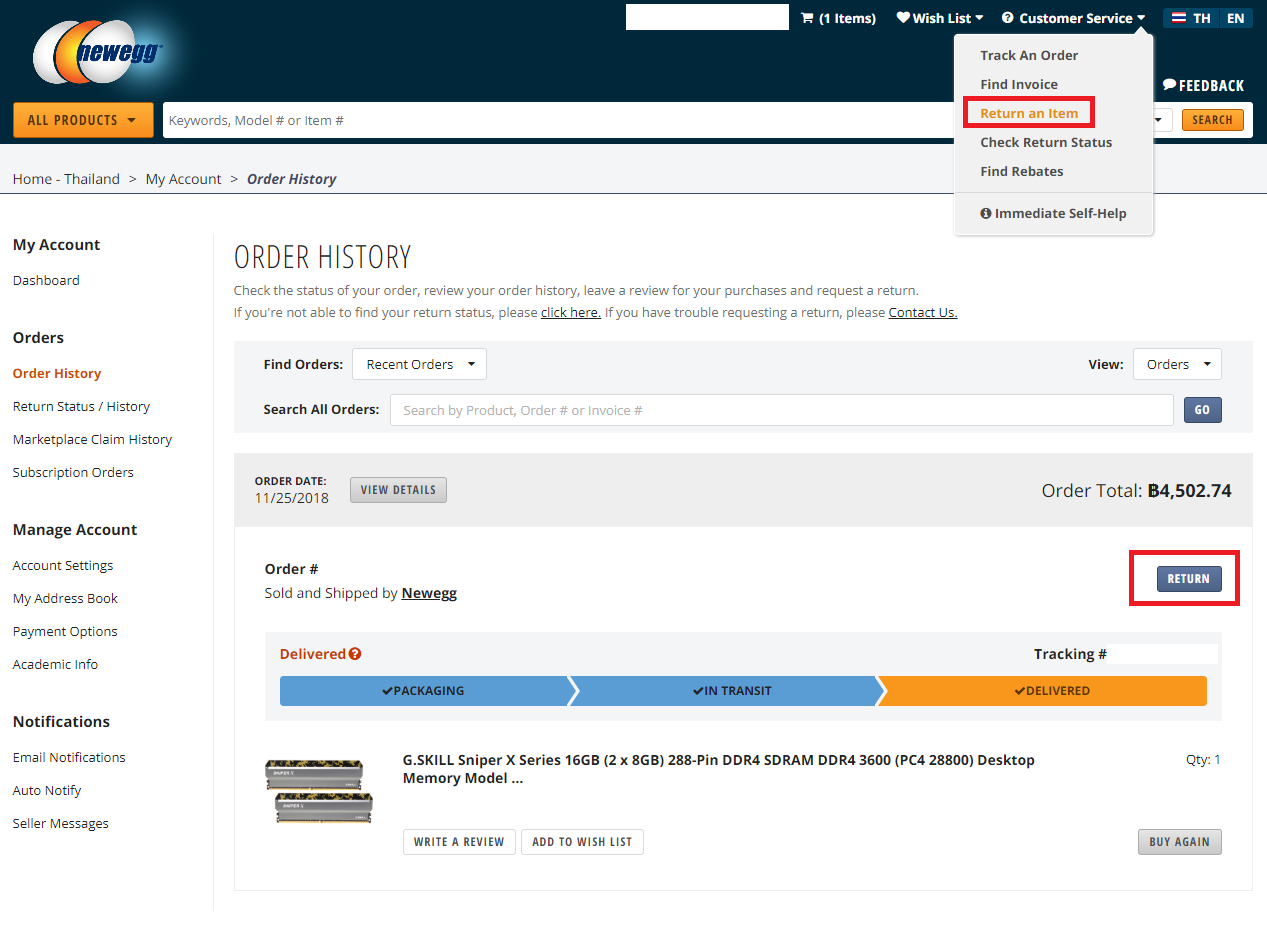The width and height of the screenshot is (1267, 931).
Task: Go to My Account breadcrumb
Action: 183,179
